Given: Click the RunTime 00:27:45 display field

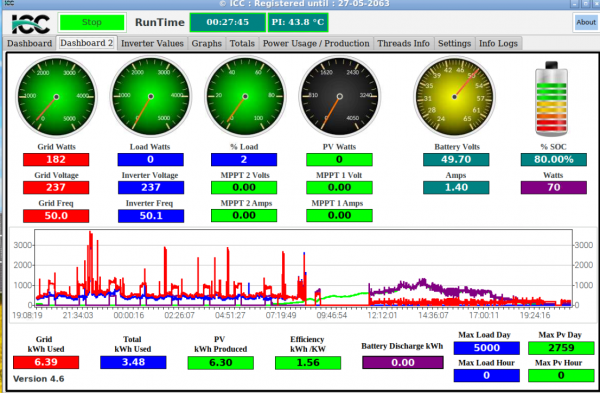Looking at the screenshot, I should [x=228, y=22].
